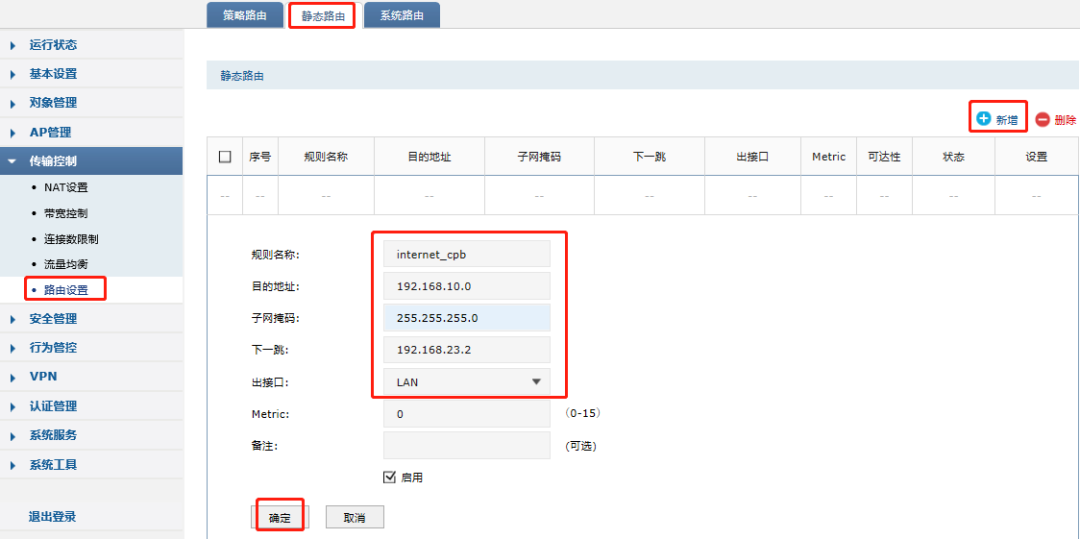Click the 取消 button
This screenshot has height=539, width=1080.
355,518
